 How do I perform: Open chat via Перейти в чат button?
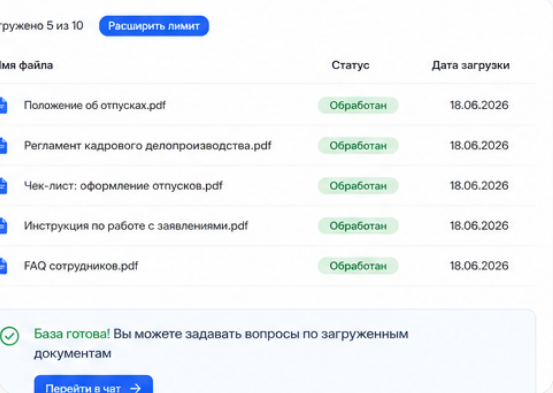93,384
